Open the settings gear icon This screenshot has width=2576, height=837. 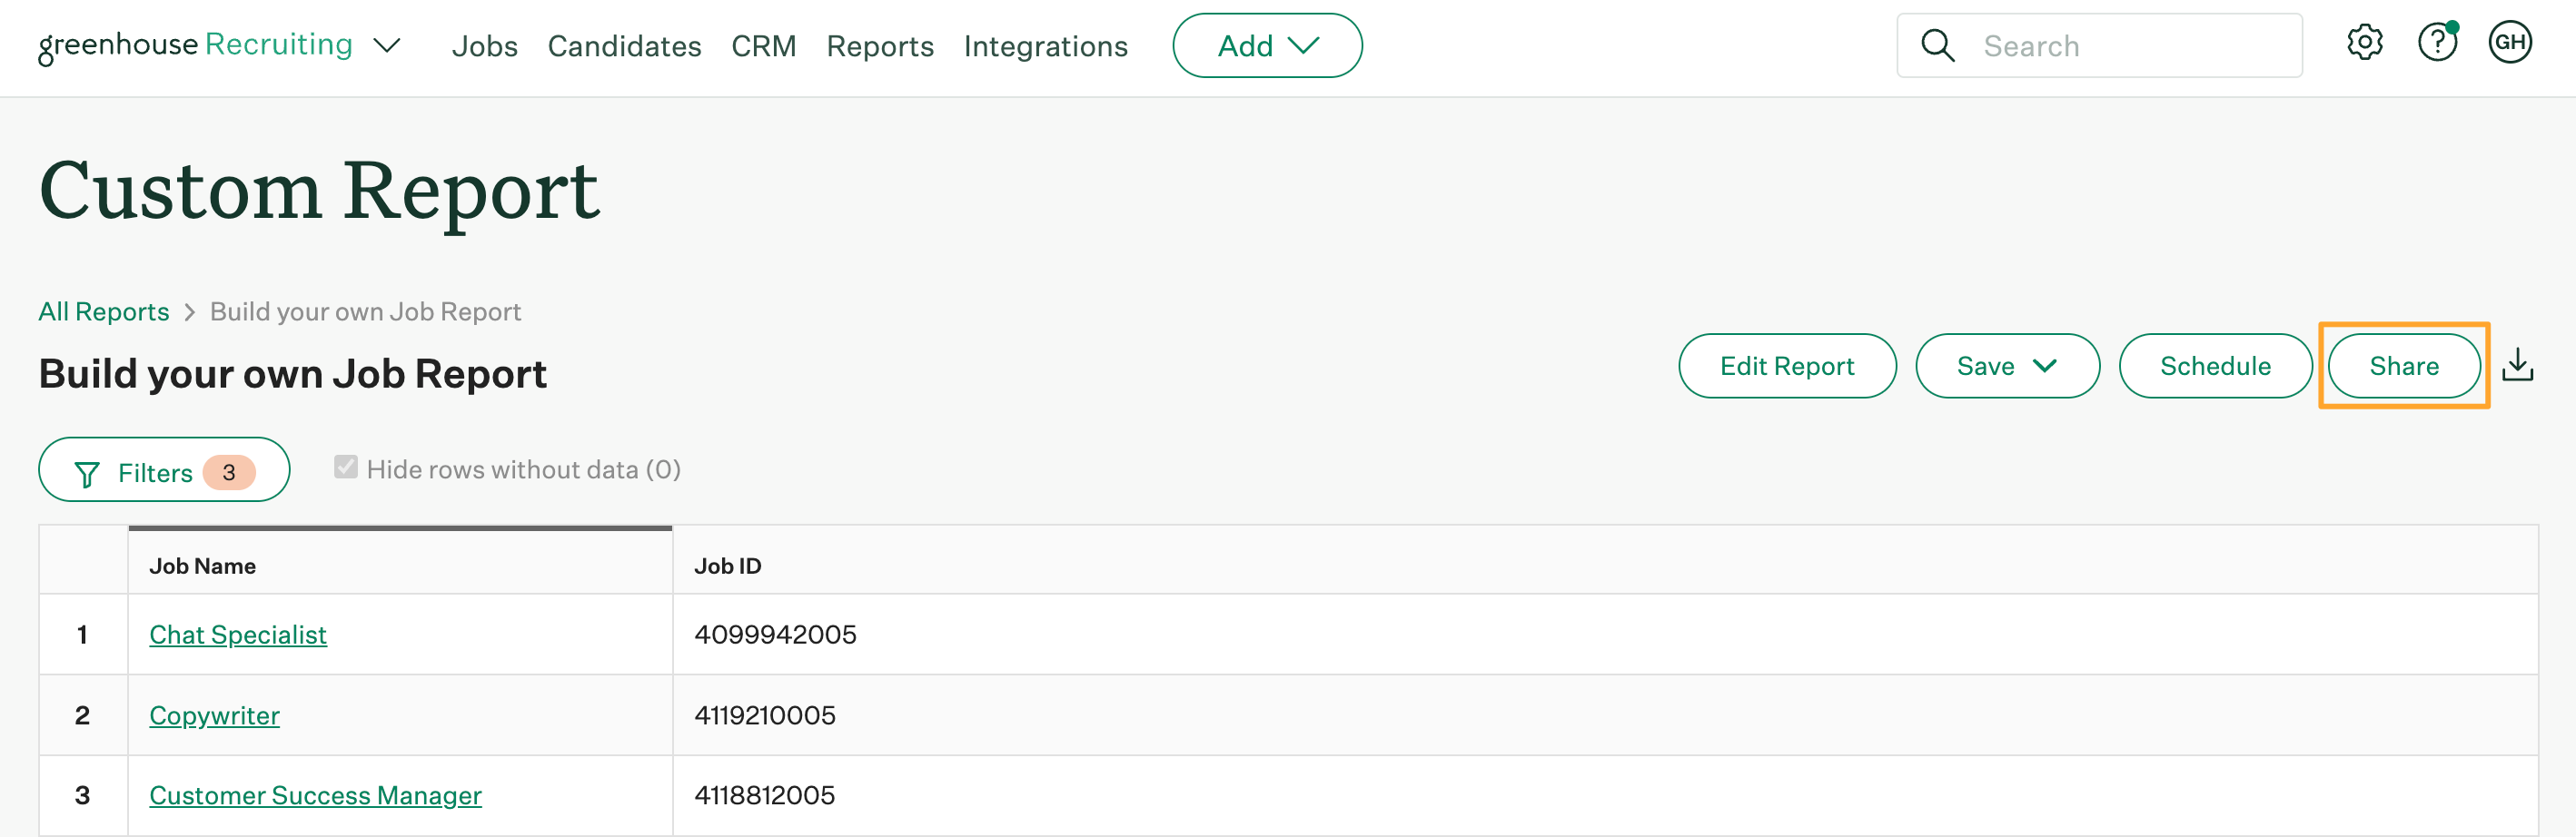coord(2364,43)
